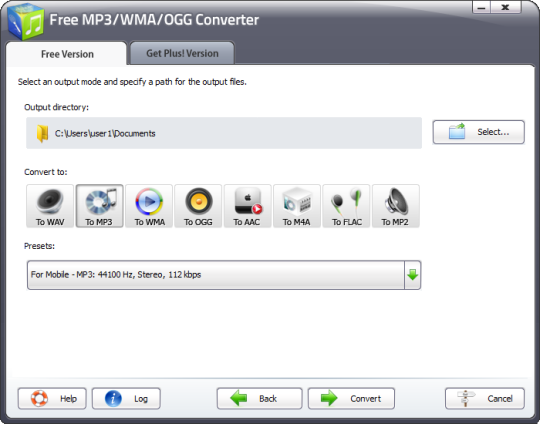
Task: Click the output directory path field
Action: pyautogui.click(x=224, y=133)
